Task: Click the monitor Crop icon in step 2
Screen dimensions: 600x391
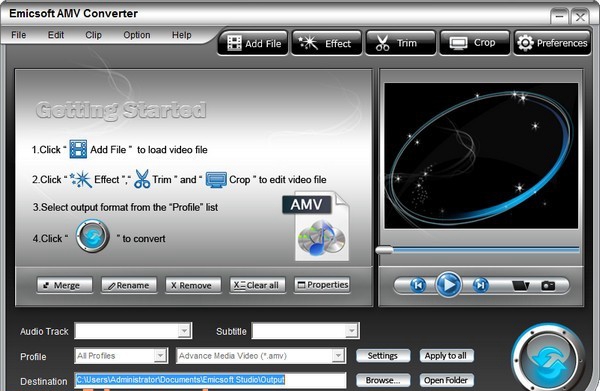Action: [x=216, y=179]
